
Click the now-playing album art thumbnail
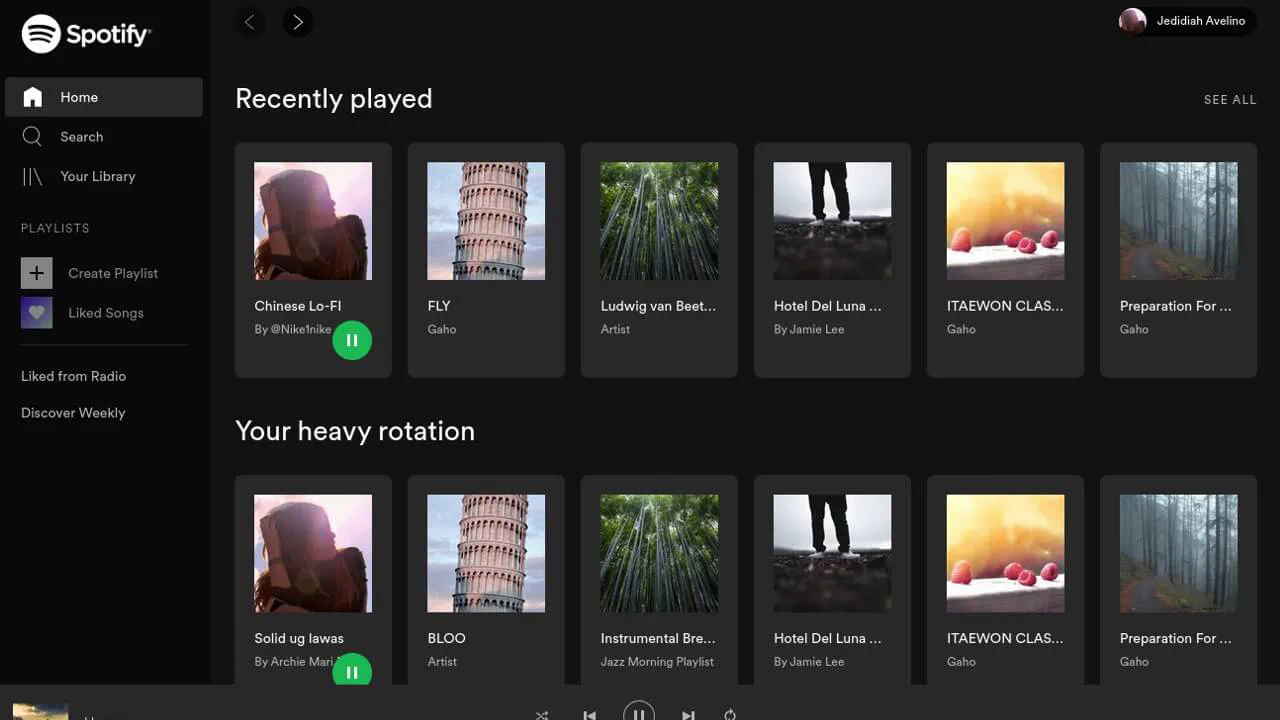click(x=40, y=712)
